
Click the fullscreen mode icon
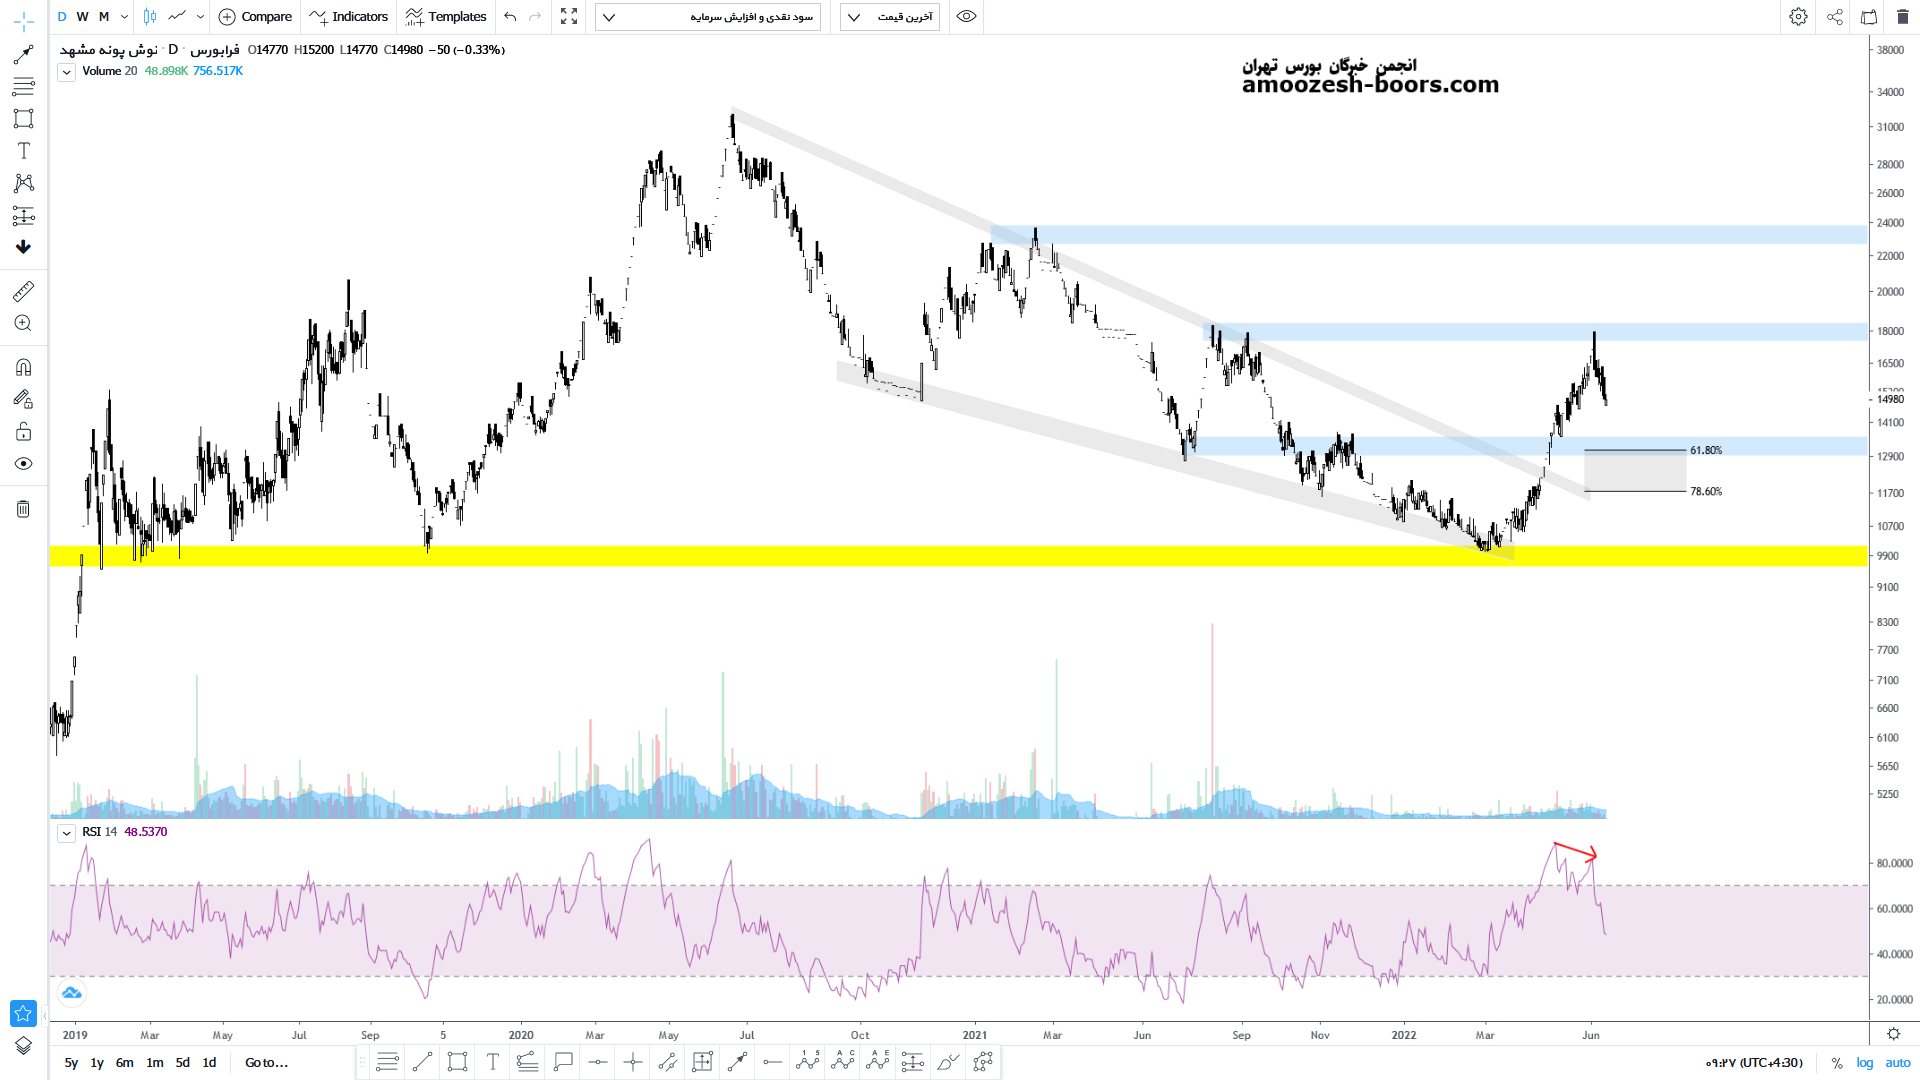569,17
